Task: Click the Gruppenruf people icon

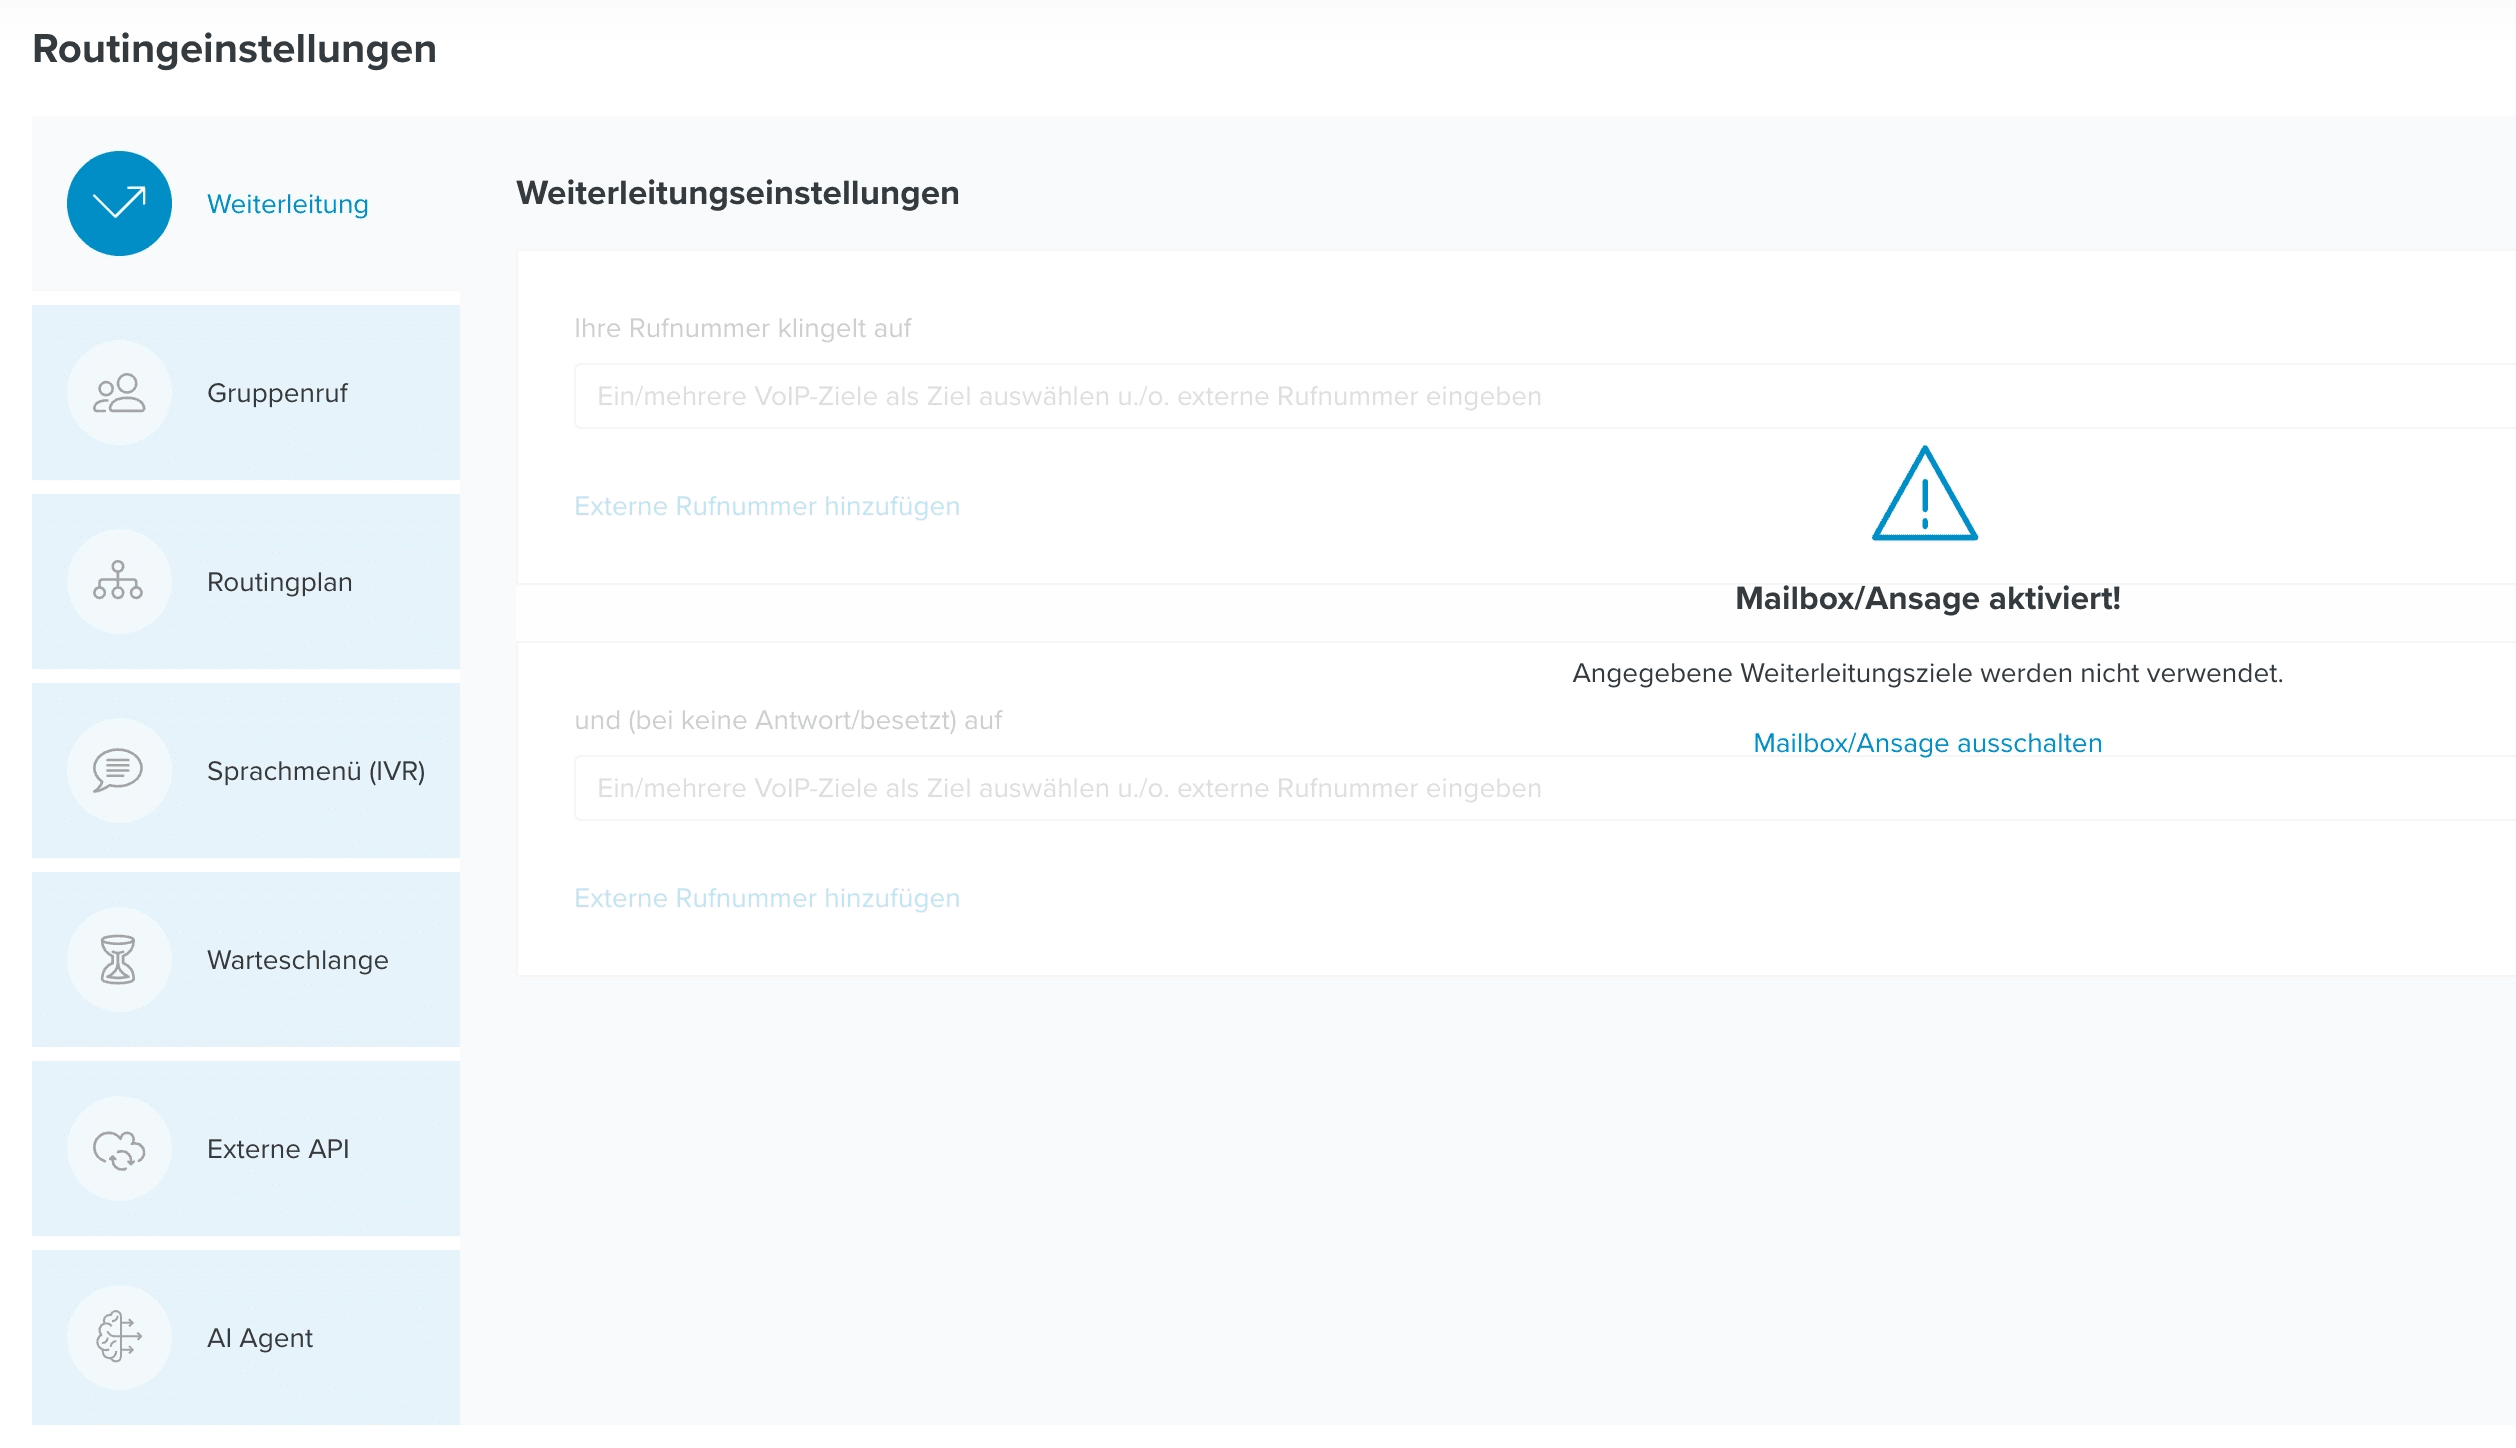Action: pos(119,393)
